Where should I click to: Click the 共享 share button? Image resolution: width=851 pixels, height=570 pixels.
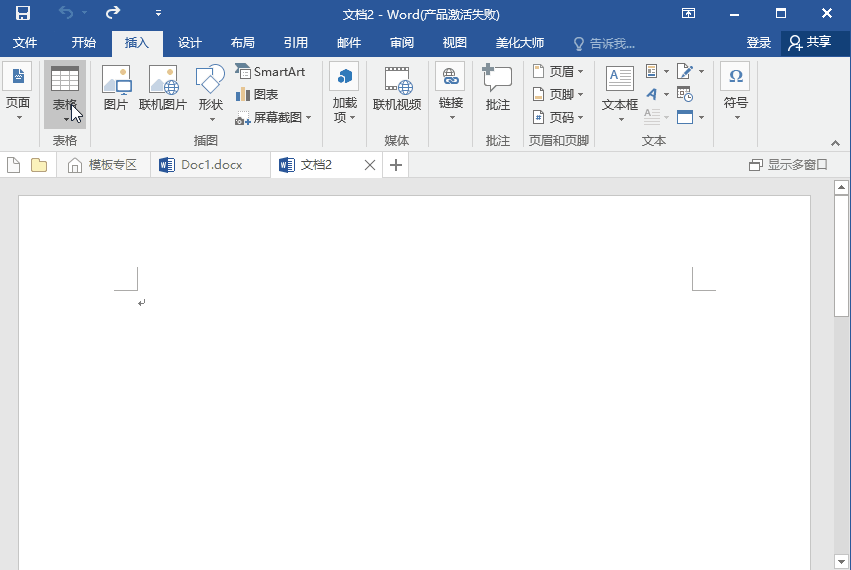tap(809, 43)
